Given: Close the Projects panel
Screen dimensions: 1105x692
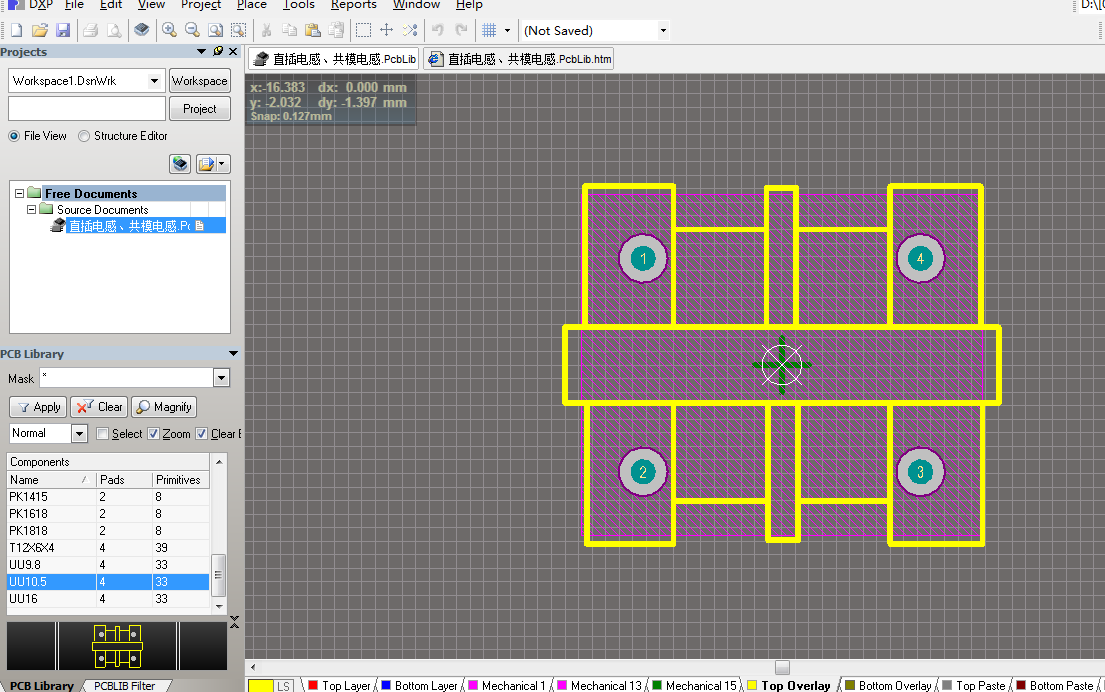Looking at the screenshot, I should point(233,51).
